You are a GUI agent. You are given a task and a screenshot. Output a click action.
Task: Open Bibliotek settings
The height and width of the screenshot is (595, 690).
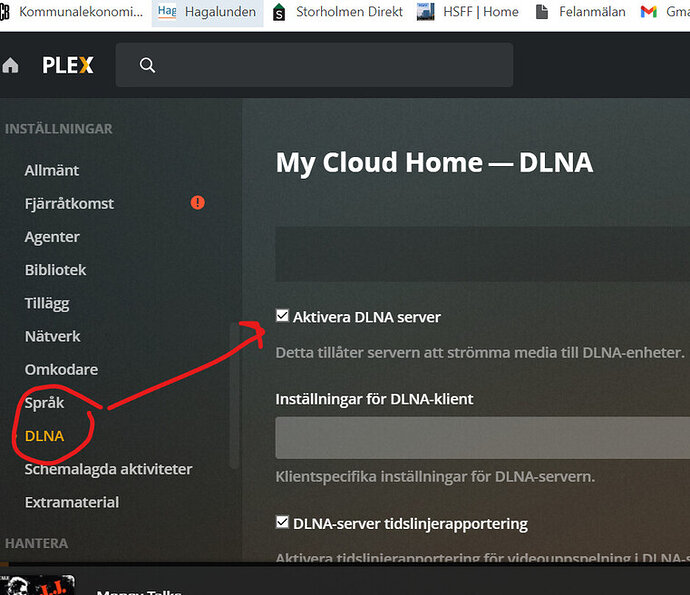(55, 270)
